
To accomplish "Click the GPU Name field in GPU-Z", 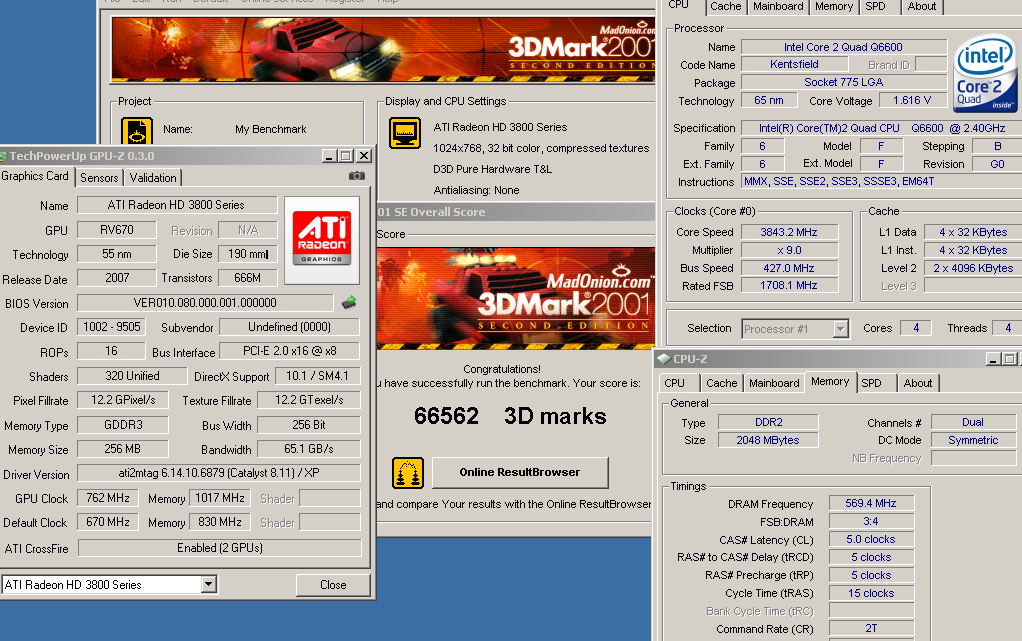I will [x=177, y=205].
